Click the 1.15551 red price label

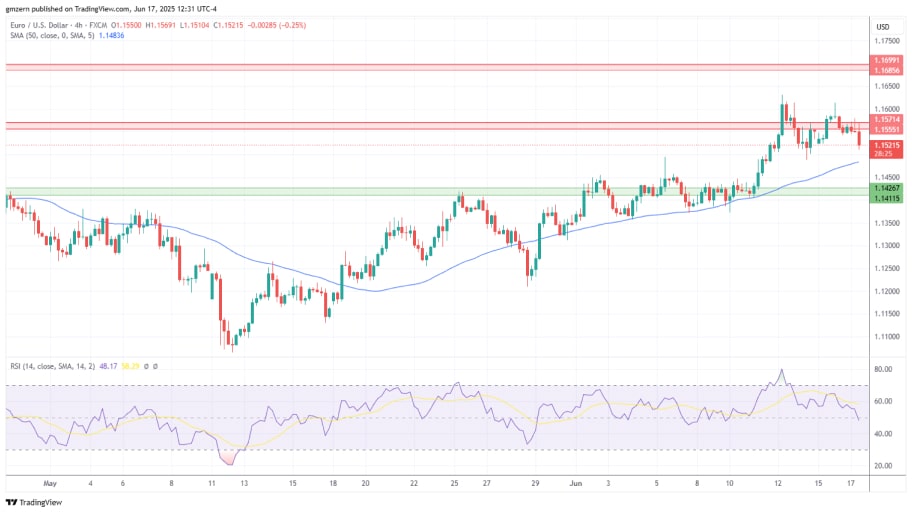(x=887, y=130)
